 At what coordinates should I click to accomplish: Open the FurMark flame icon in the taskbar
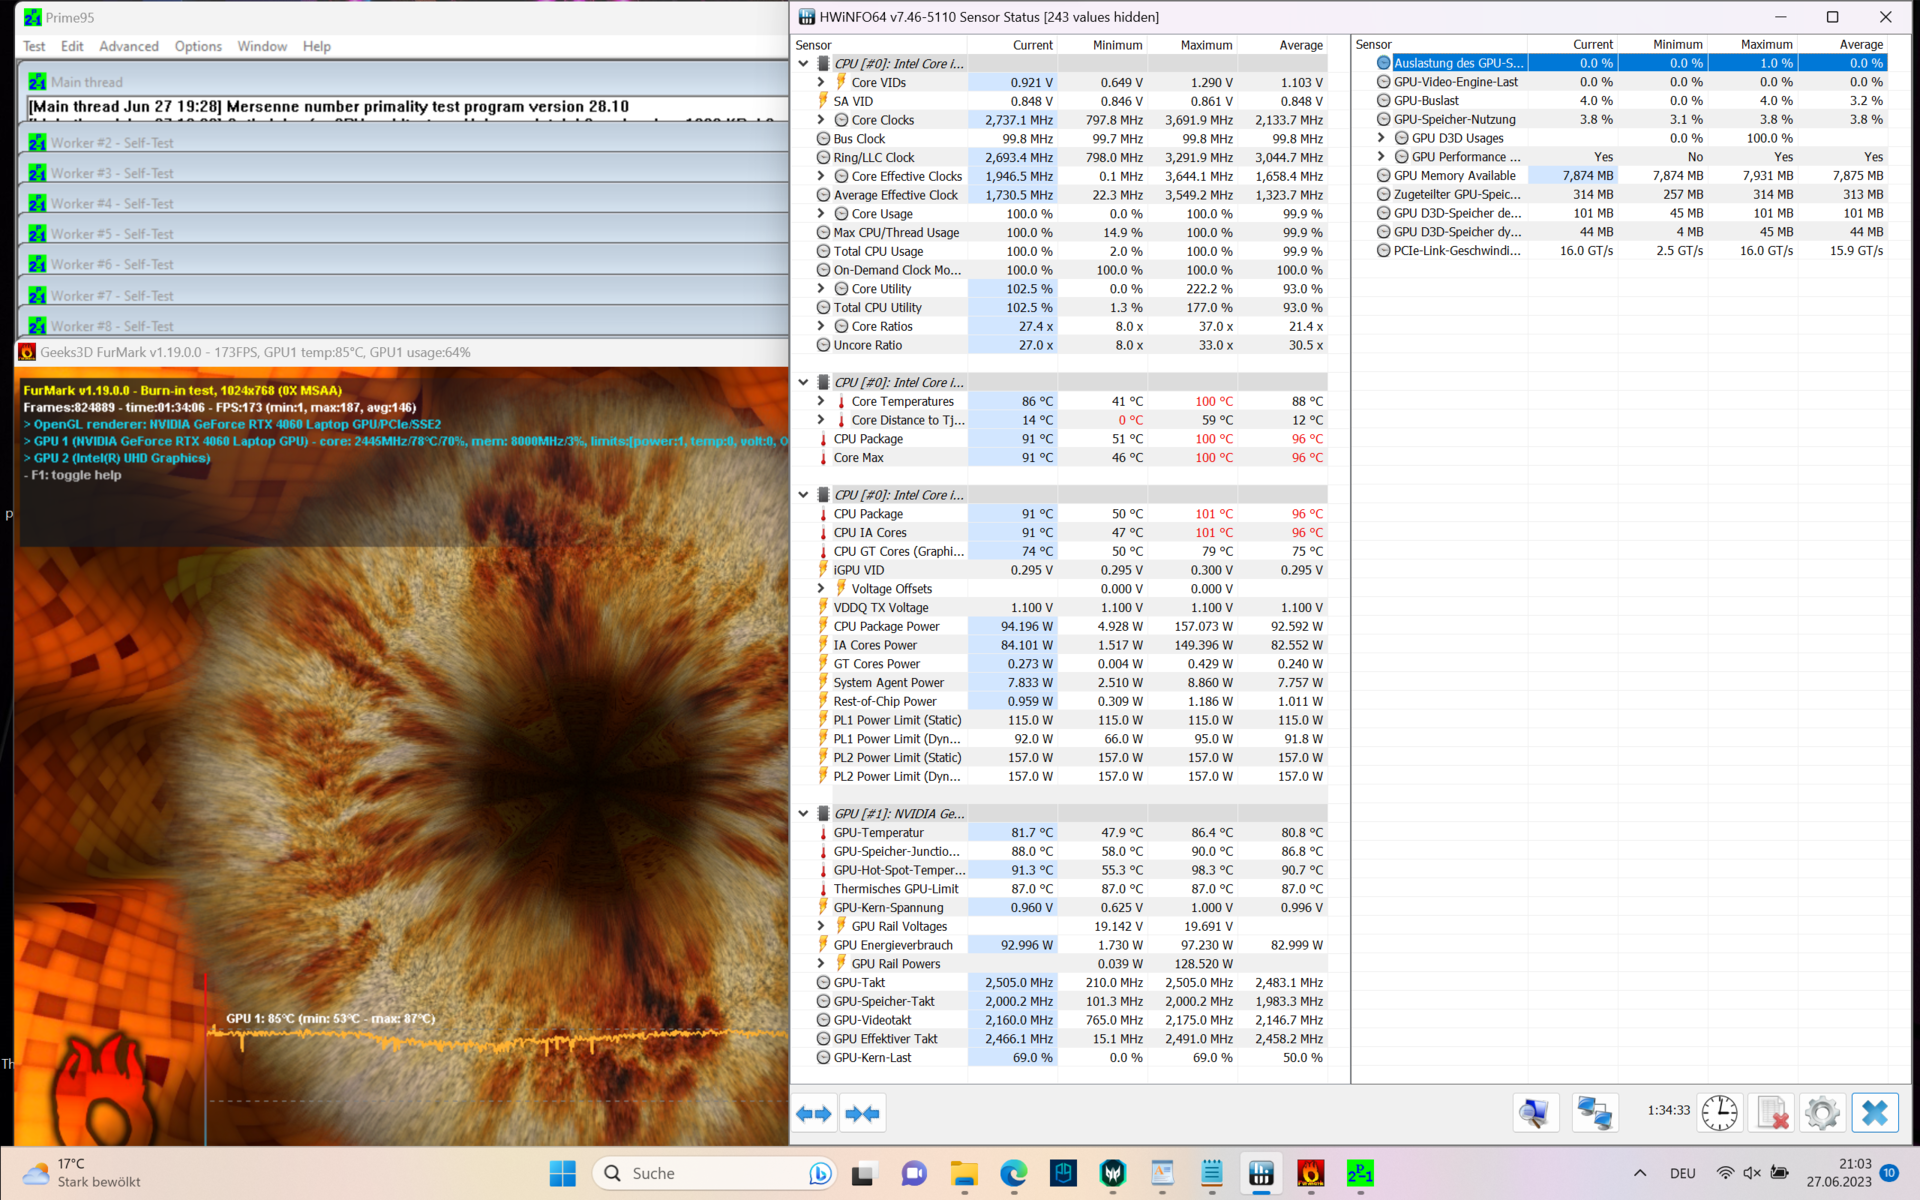point(1310,1173)
